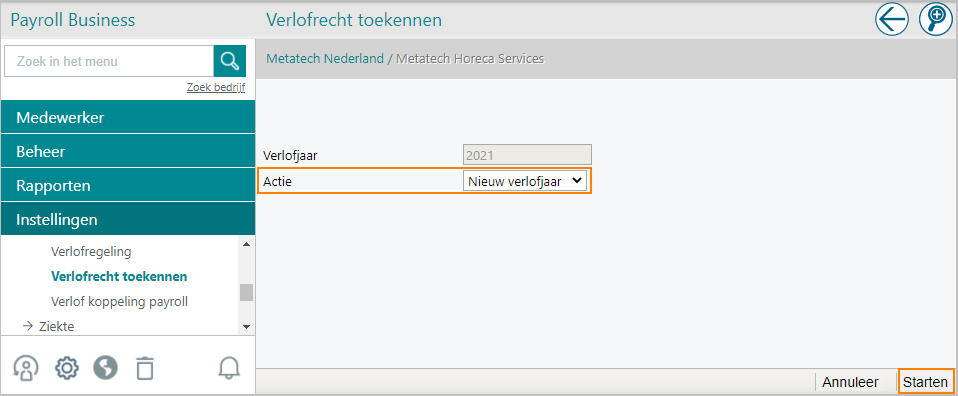Click the Verlofjaar label
This screenshot has width=958, height=396.
coord(290,155)
